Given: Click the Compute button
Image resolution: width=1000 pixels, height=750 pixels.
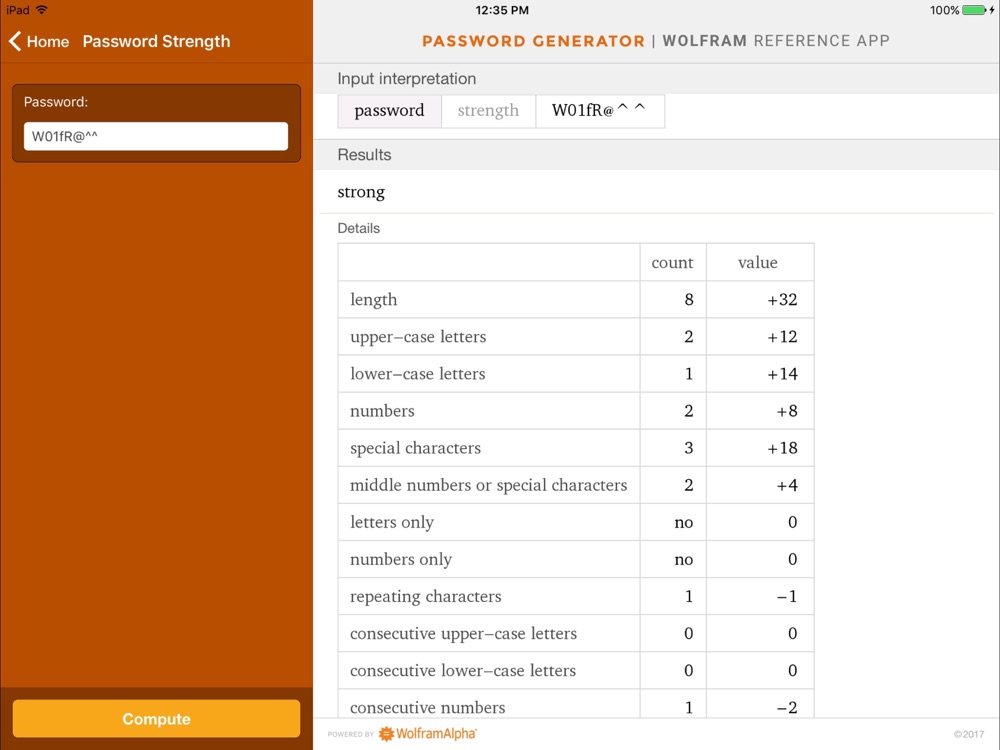Looking at the screenshot, I should (156, 719).
